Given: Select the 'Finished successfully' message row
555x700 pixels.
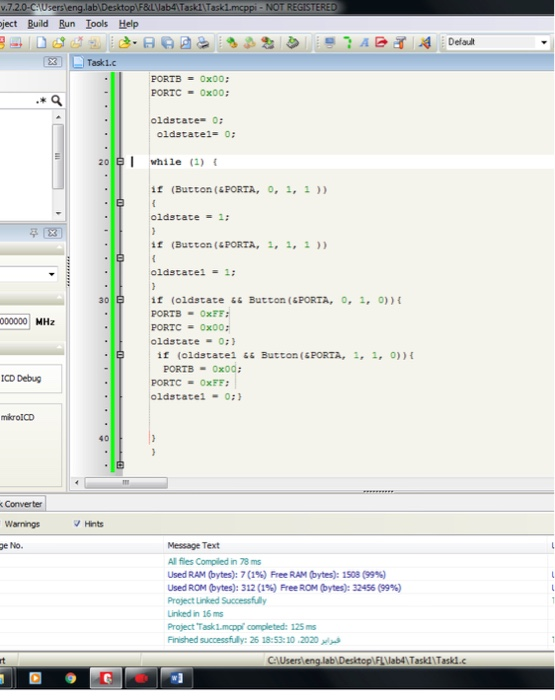Looking at the screenshot, I should [x=254, y=640].
